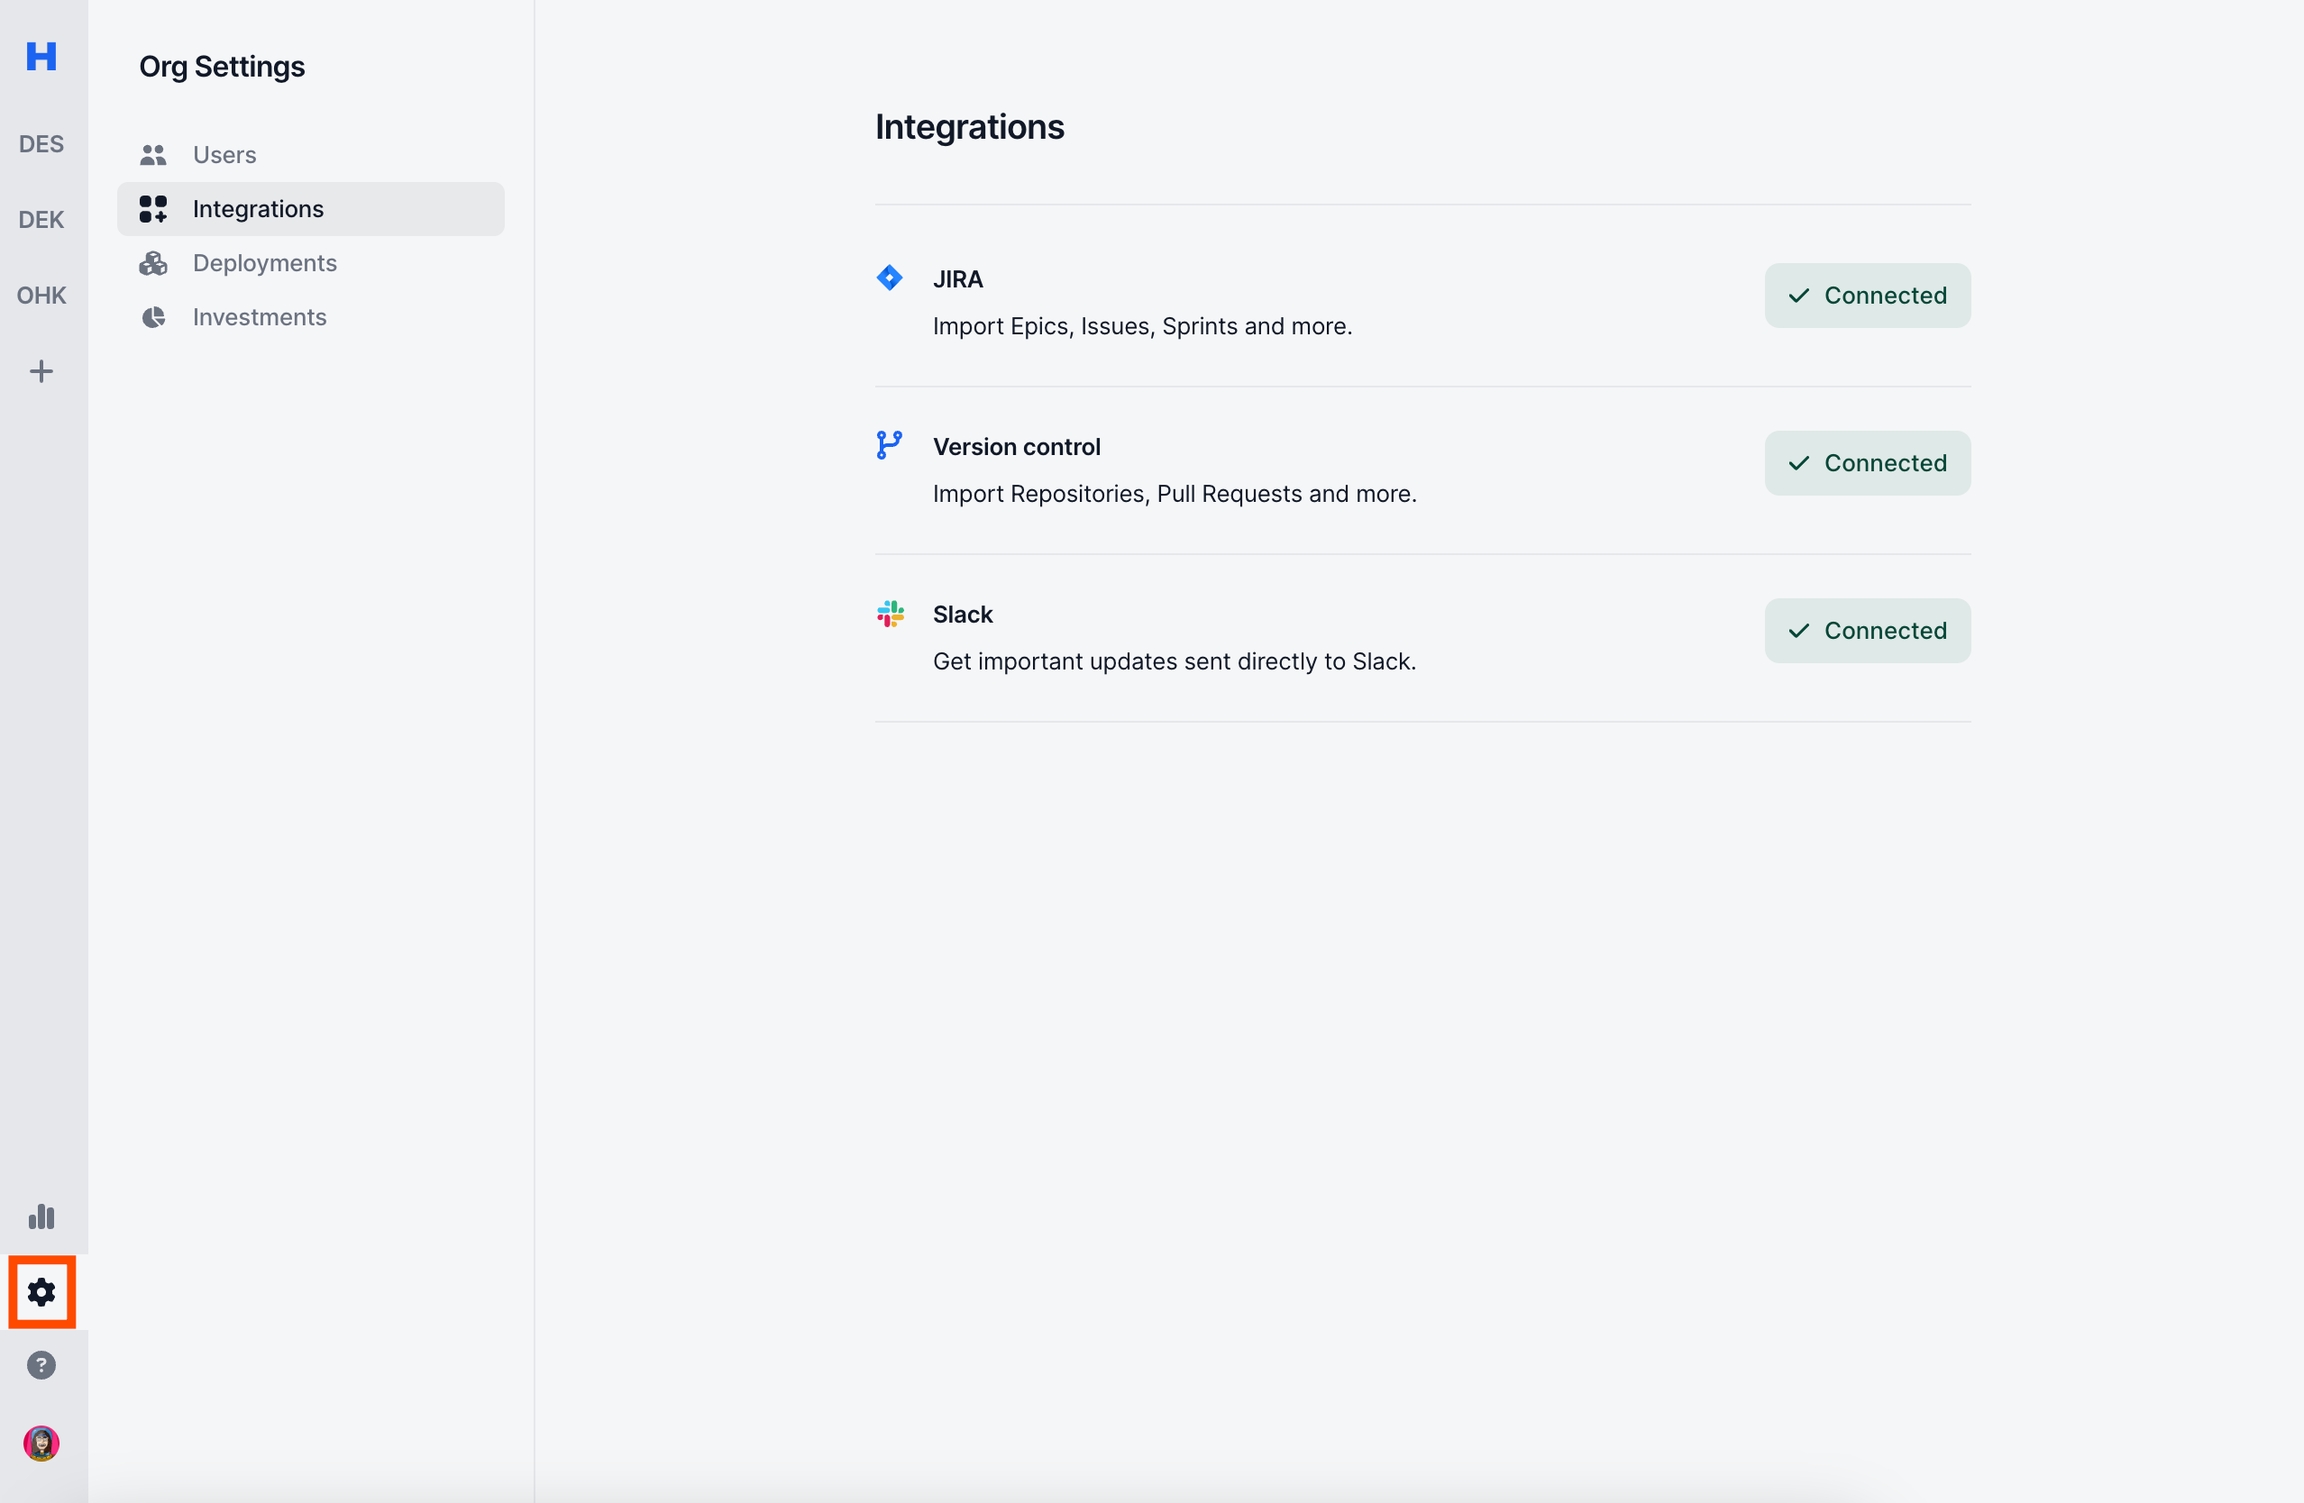Open the help question mark icon
The image size is (2304, 1503).
click(x=41, y=1365)
